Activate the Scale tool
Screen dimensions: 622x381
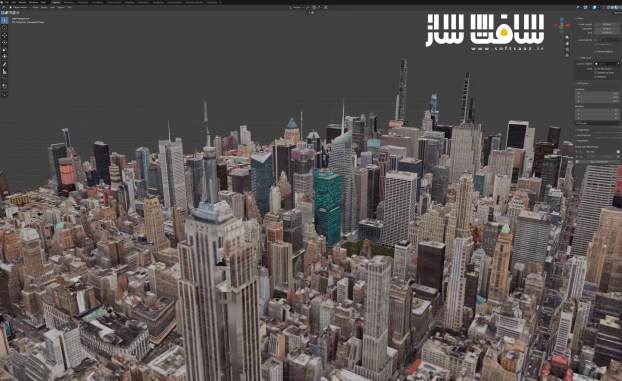click(x=4, y=50)
